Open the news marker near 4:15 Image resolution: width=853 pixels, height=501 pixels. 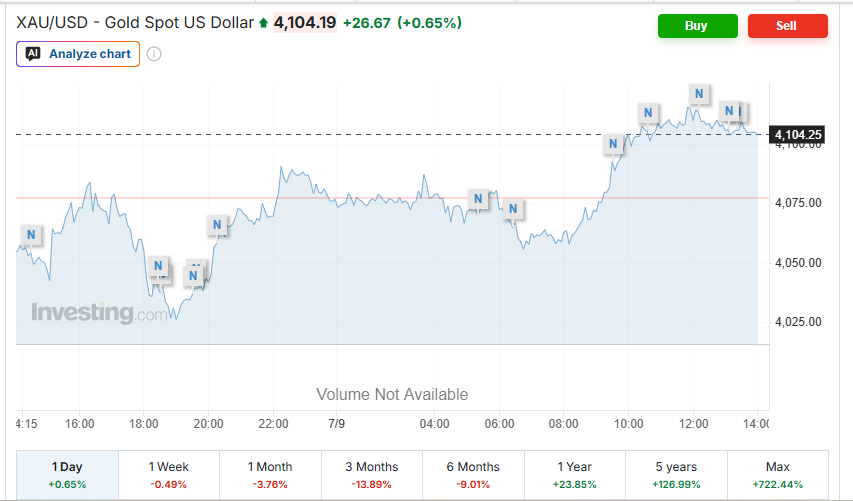[x=31, y=234]
